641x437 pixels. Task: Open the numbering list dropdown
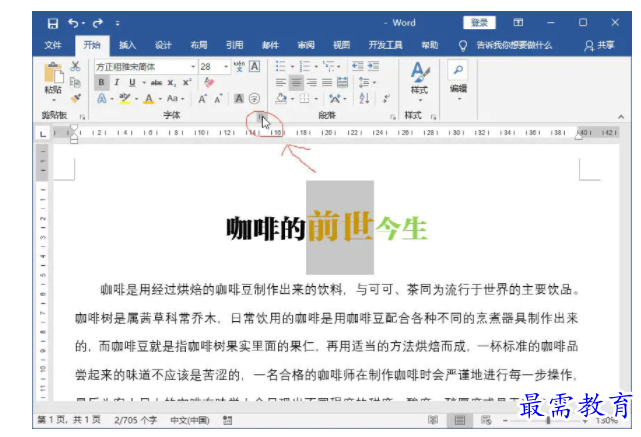tap(316, 66)
